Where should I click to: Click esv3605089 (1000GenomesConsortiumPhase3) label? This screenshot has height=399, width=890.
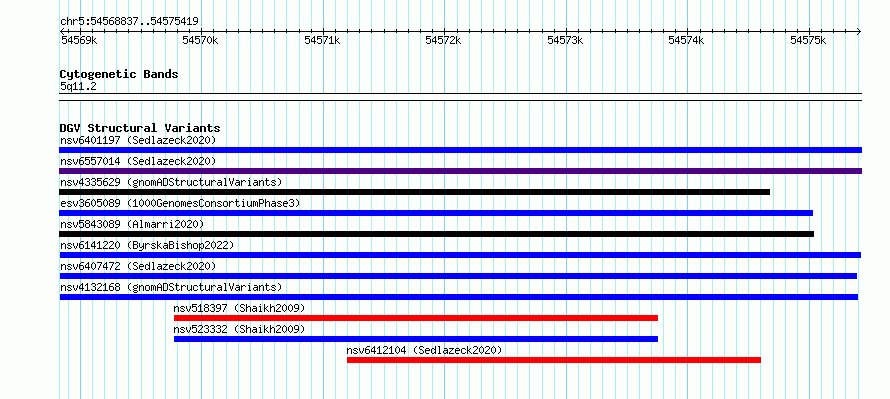tap(180, 203)
